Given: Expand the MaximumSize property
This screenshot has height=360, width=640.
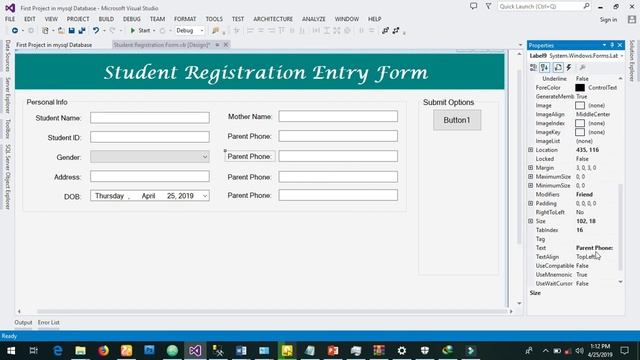Looking at the screenshot, I should 531,177.
